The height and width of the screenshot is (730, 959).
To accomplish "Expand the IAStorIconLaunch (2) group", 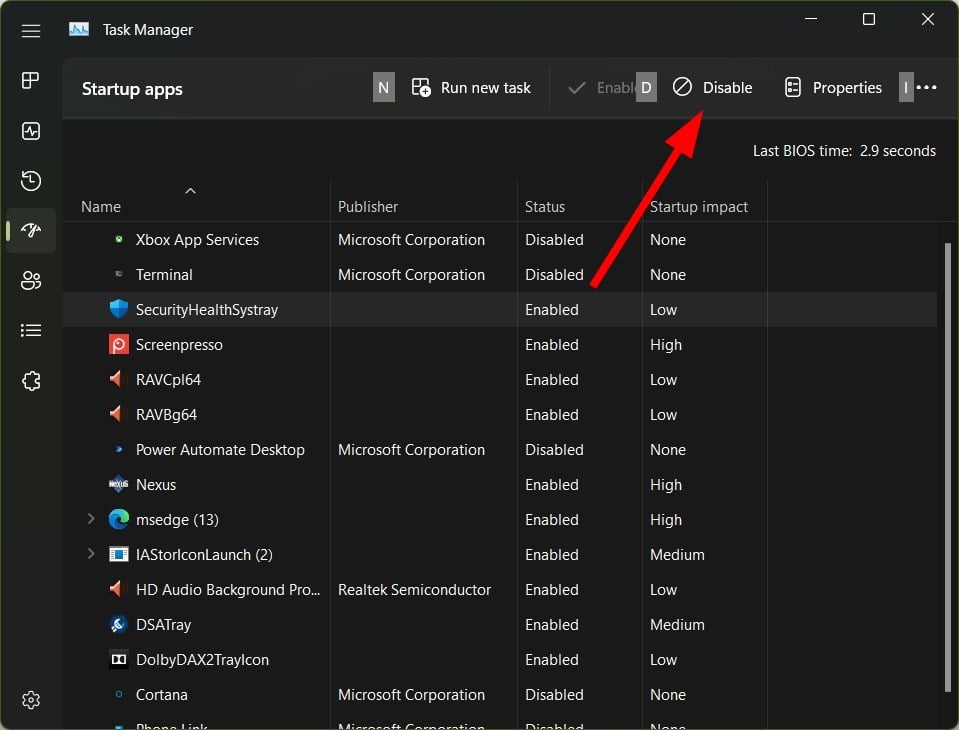I will point(91,554).
